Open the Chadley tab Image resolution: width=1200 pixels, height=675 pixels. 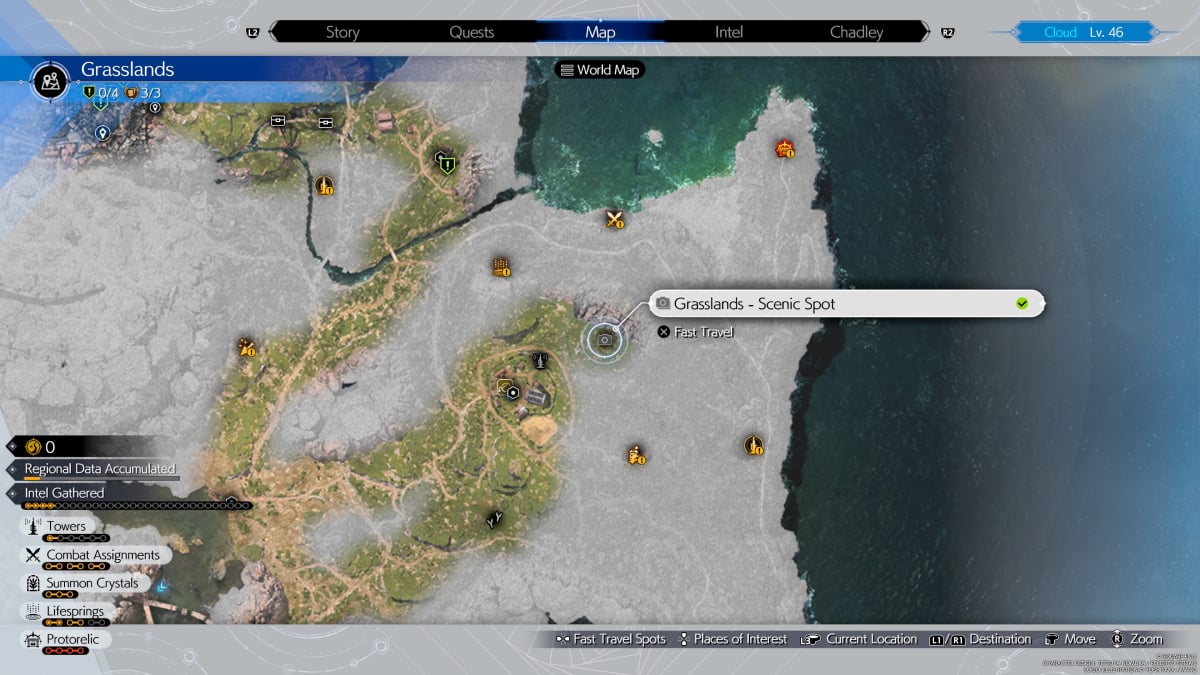coord(856,32)
